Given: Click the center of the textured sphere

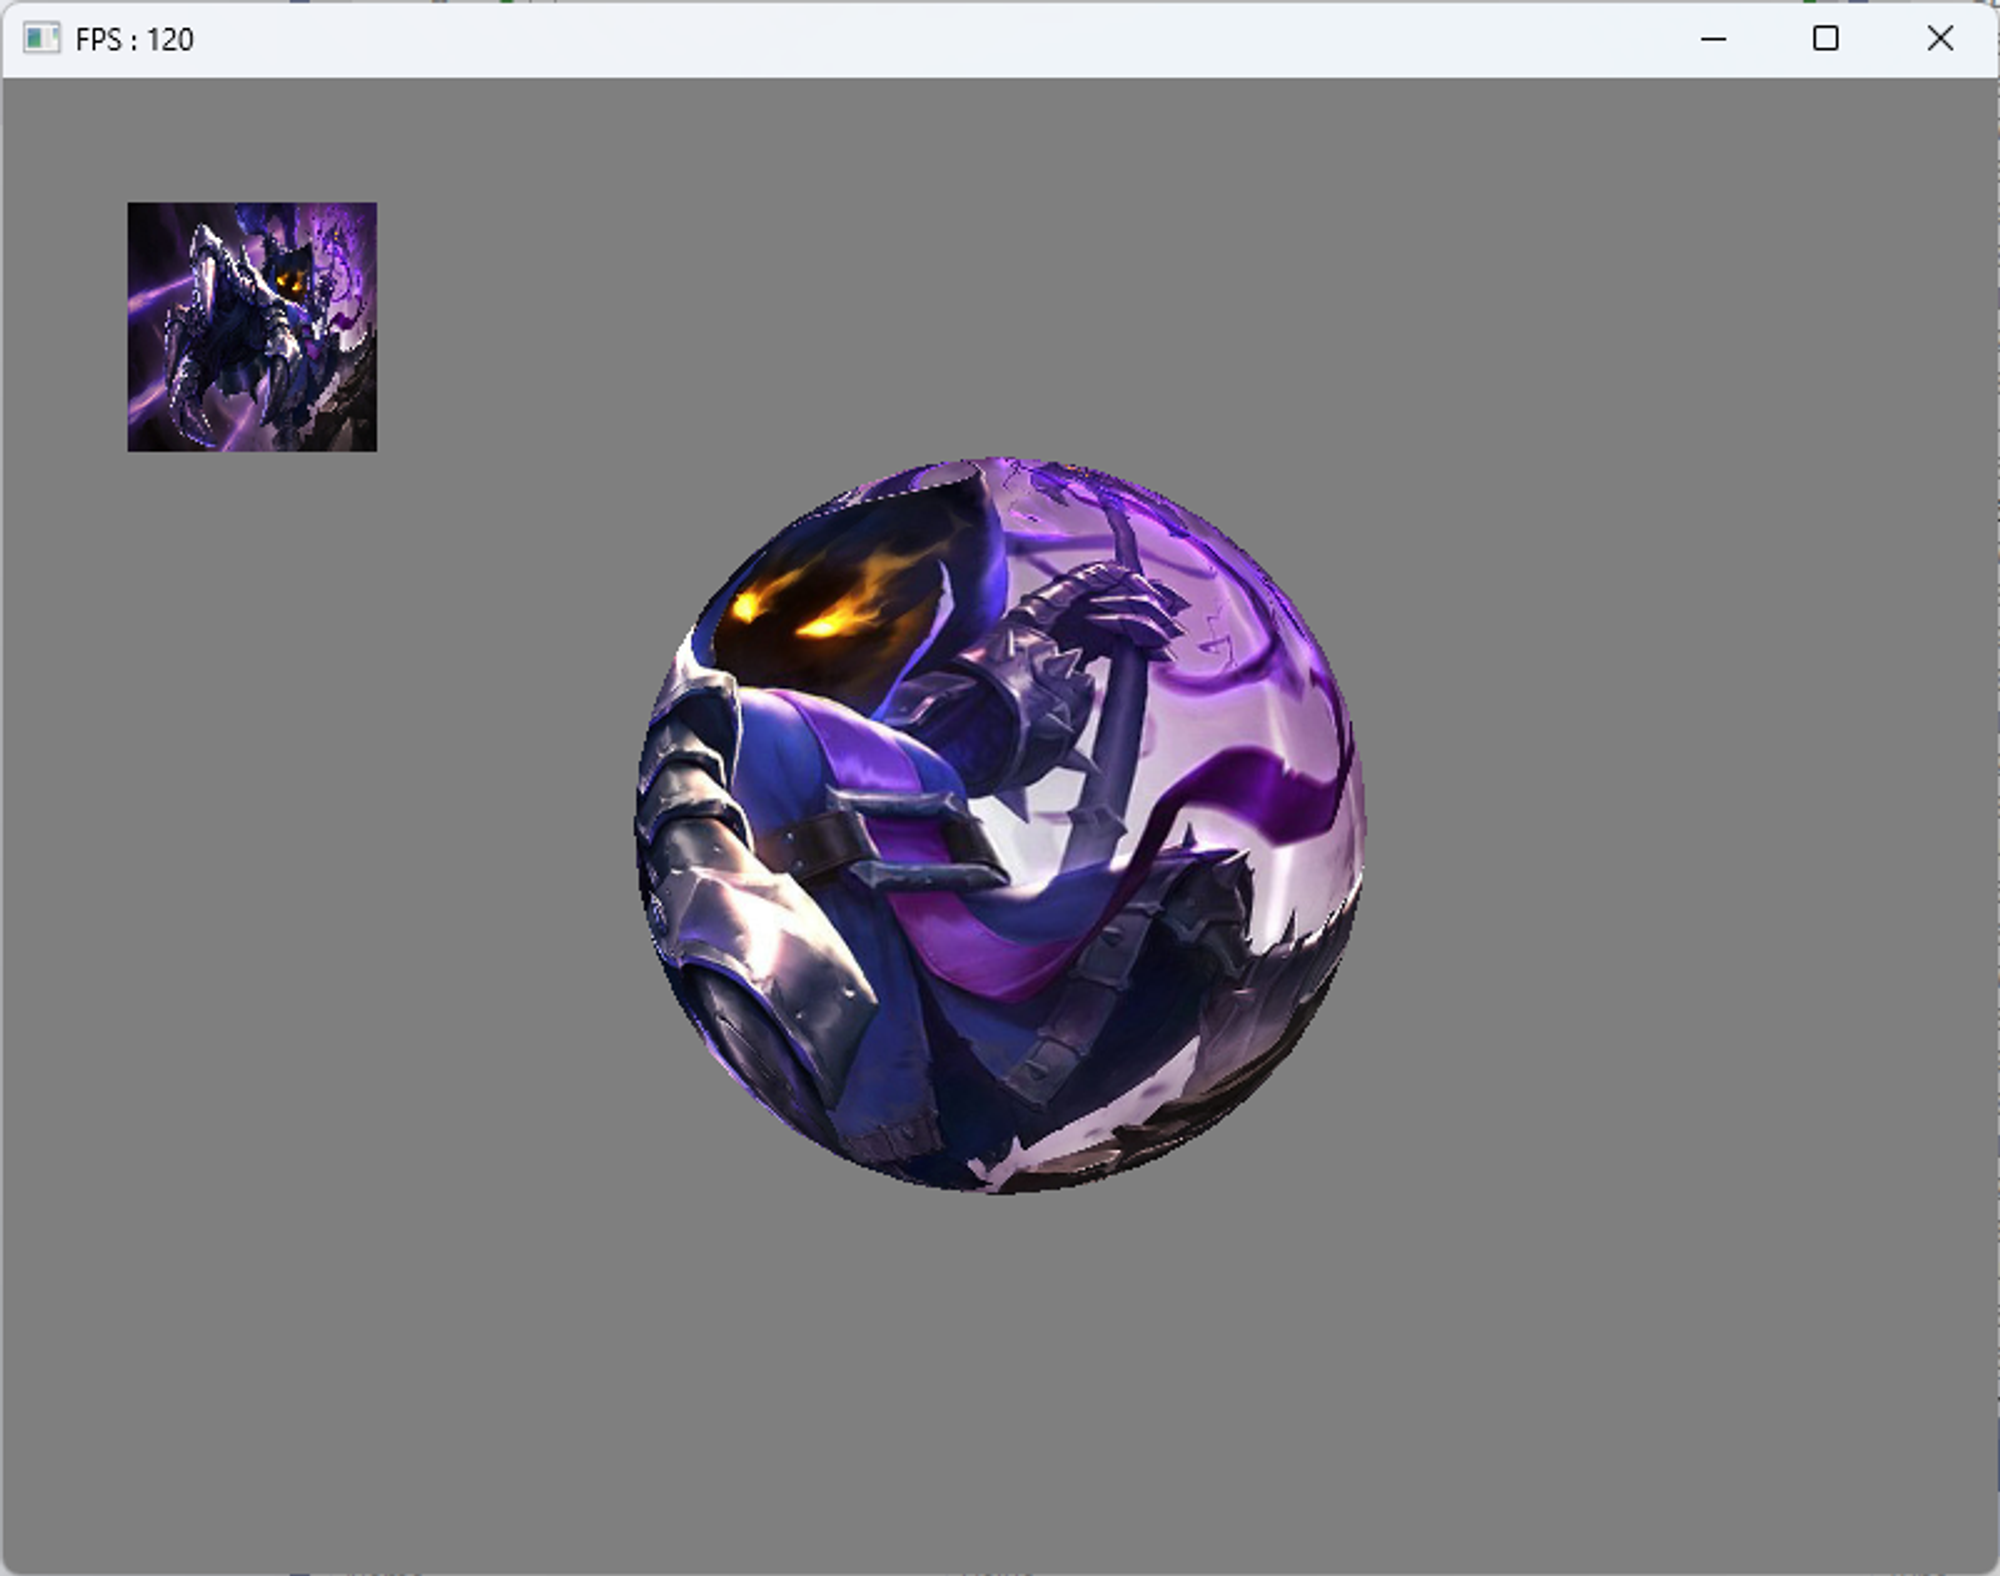Looking at the screenshot, I should 1000,825.
